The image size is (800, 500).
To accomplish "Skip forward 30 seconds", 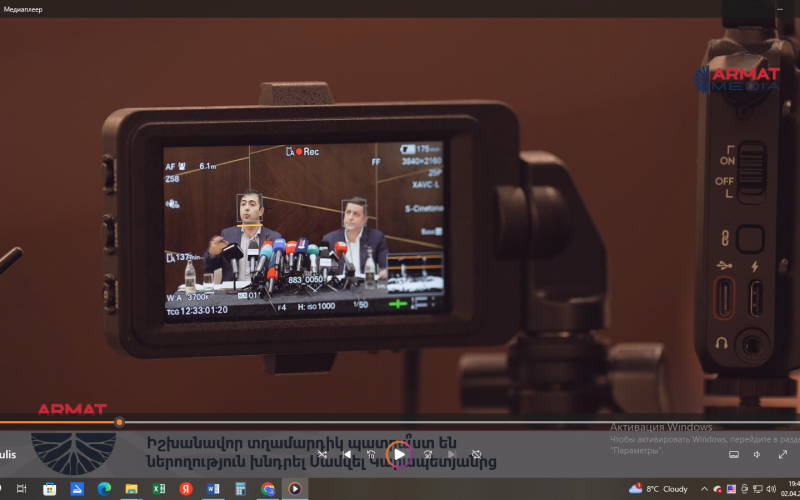I will (x=427, y=454).
